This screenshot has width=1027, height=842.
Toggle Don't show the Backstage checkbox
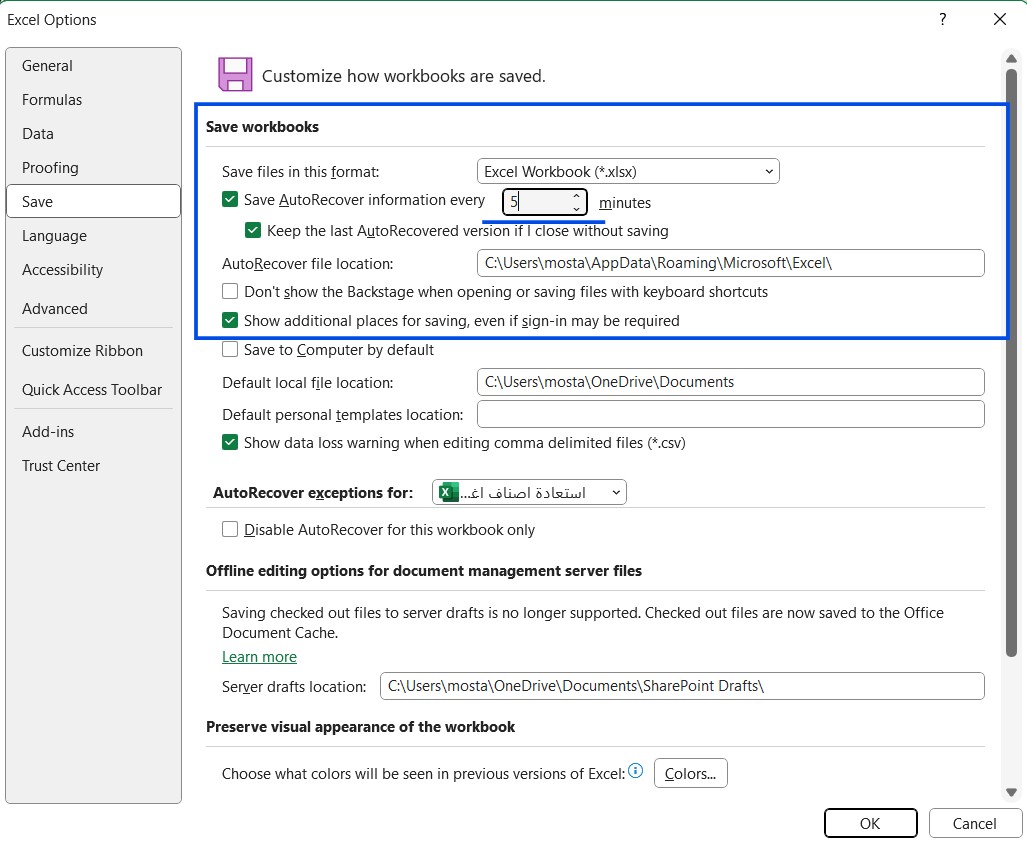pyautogui.click(x=230, y=292)
